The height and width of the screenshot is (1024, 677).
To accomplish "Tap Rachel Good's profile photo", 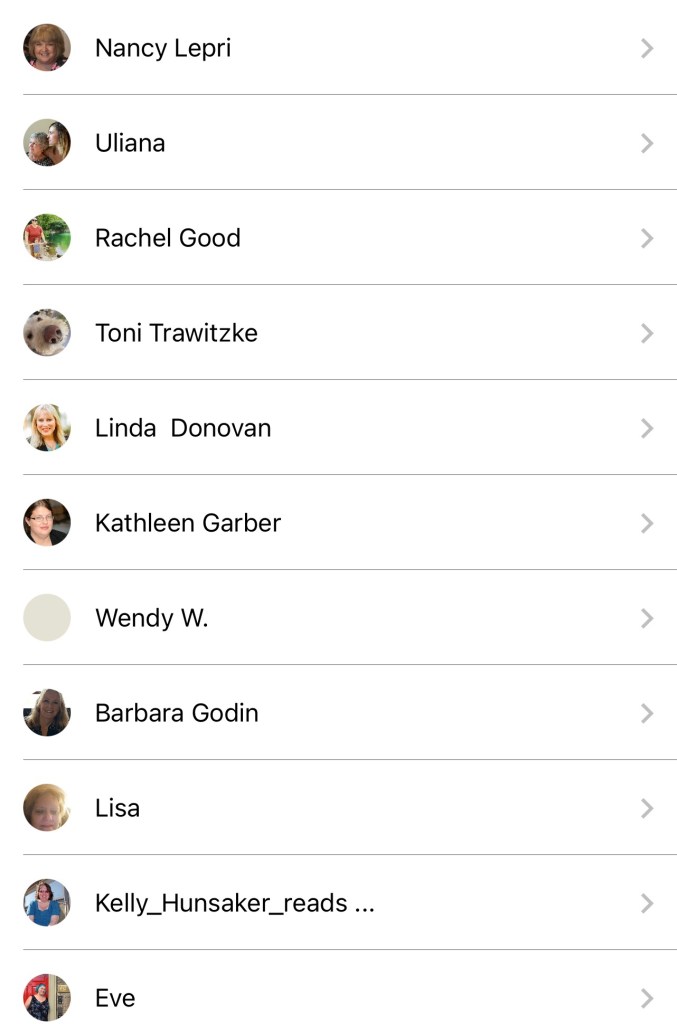I will tap(47, 238).
